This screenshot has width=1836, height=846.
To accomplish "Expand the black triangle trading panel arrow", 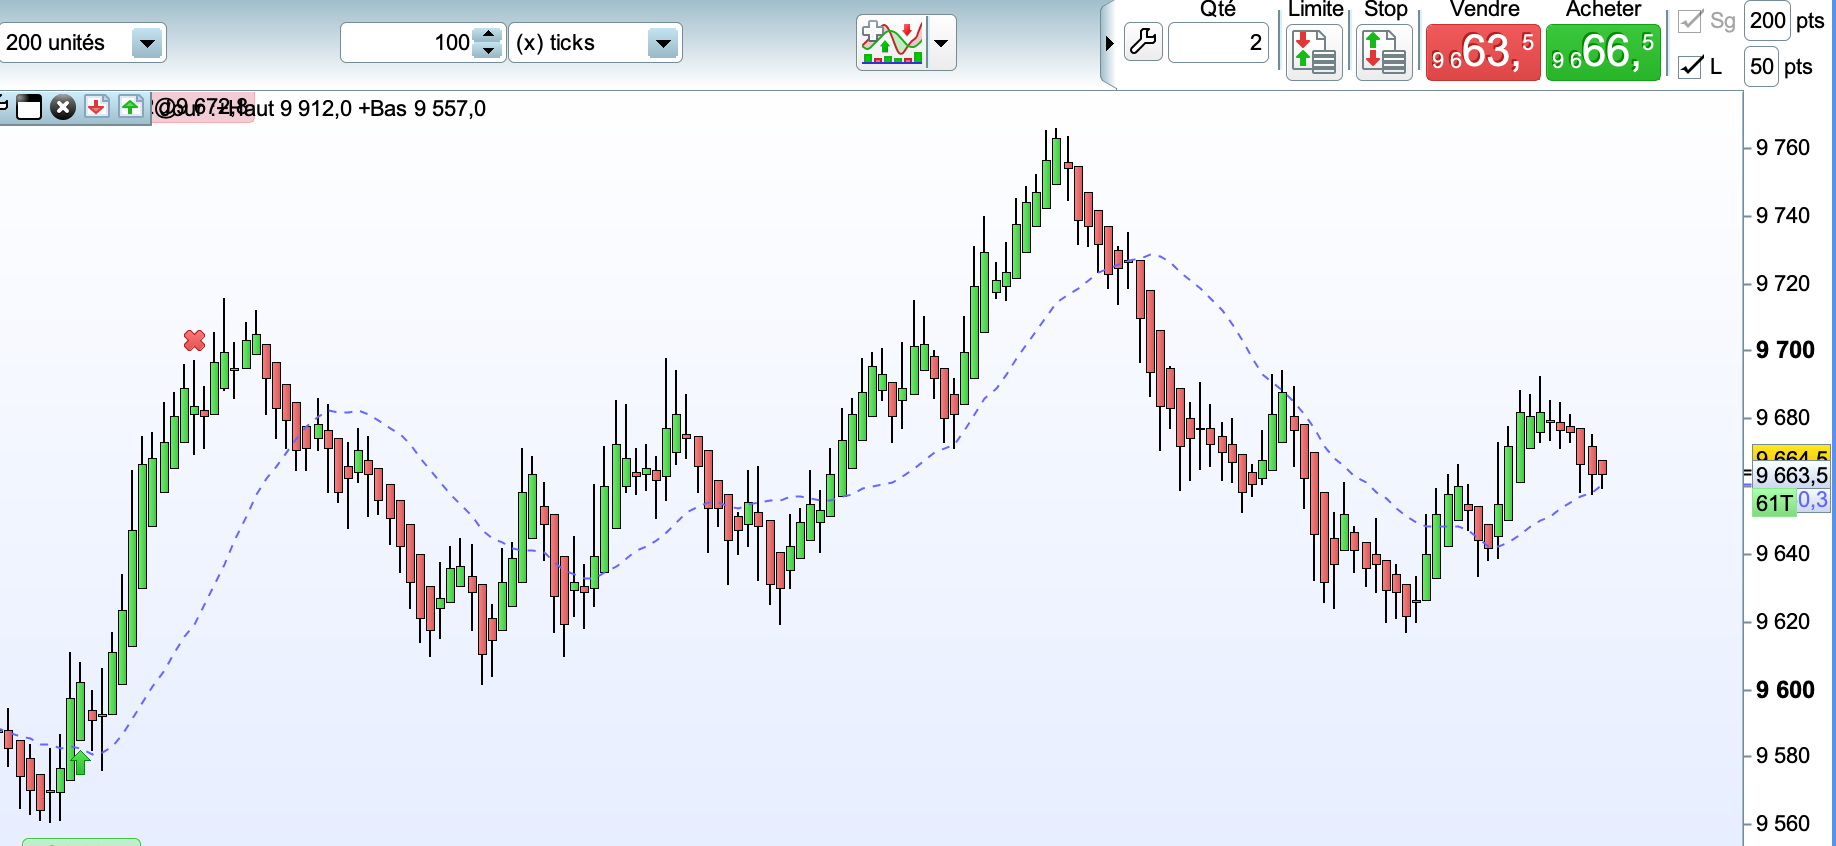I will (x=1109, y=43).
